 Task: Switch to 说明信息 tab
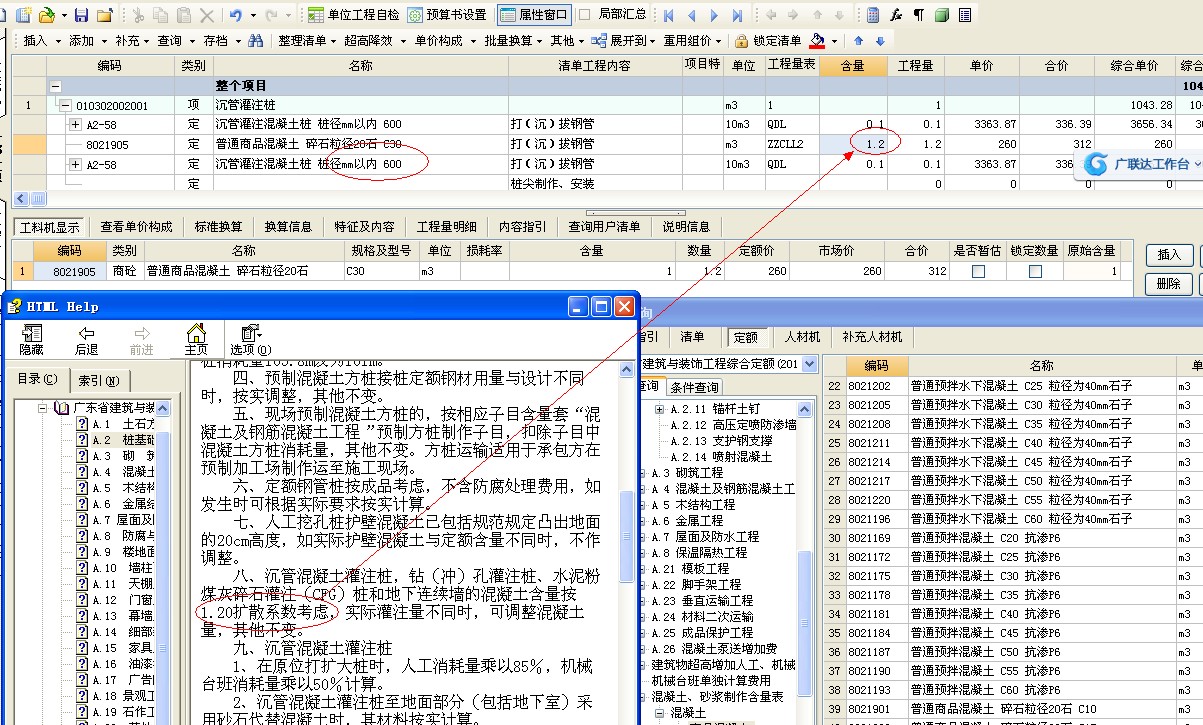(686, 227)
